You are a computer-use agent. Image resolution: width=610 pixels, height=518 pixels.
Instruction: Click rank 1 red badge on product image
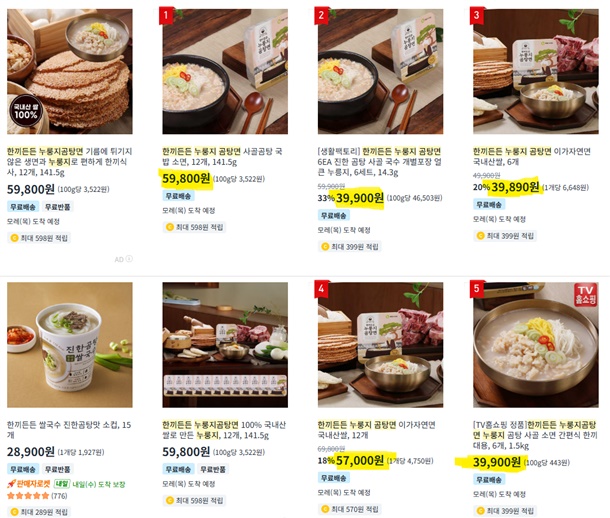click(167, 16)
